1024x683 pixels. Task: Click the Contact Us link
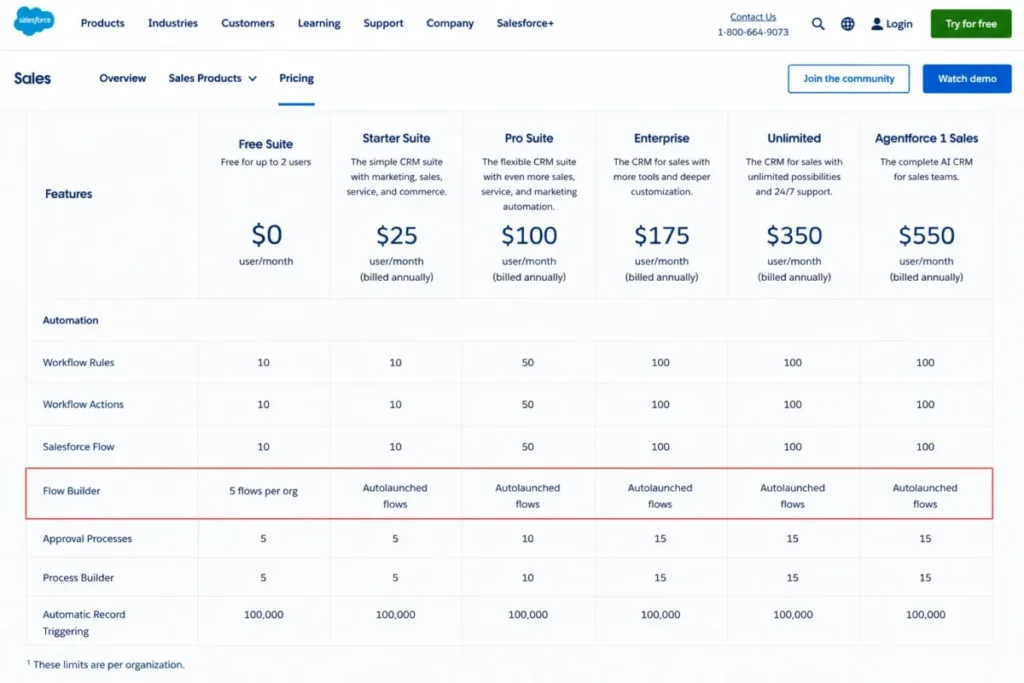click(x=753, y=17)
